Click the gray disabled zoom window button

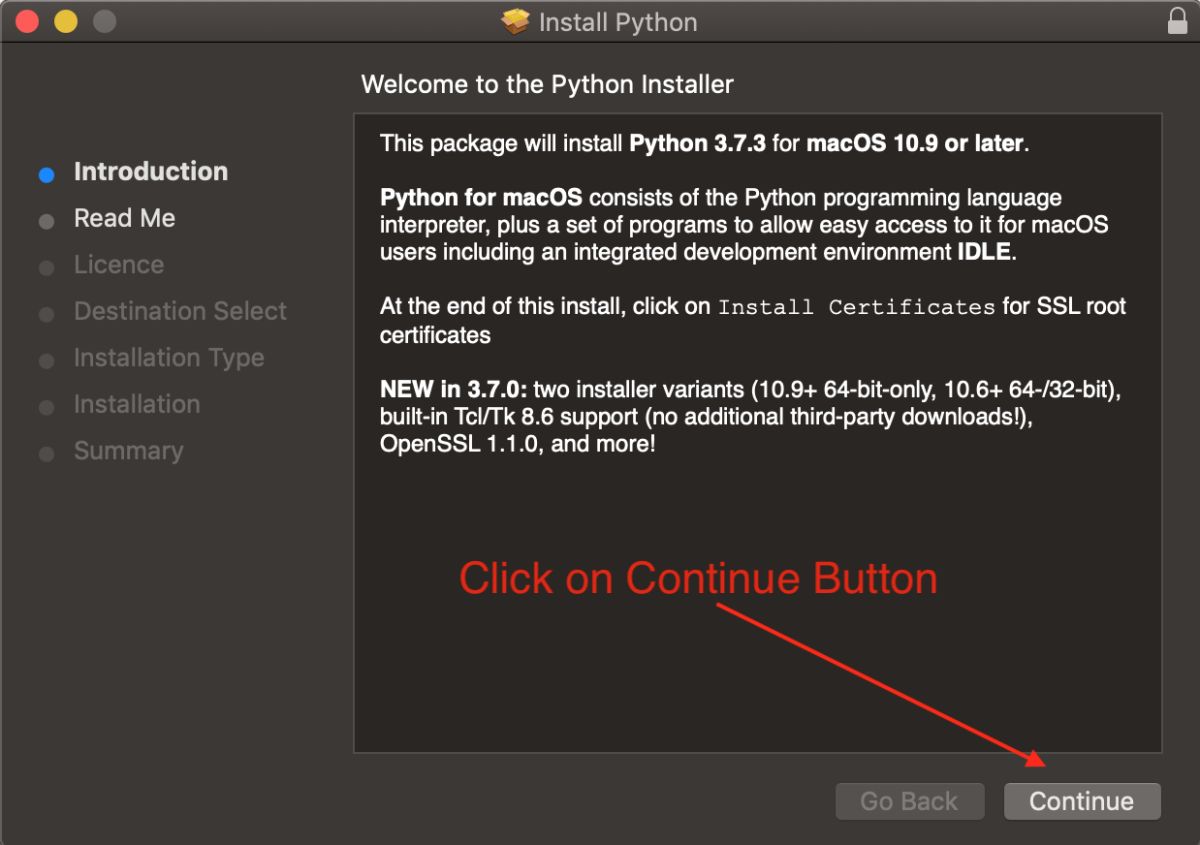[x=104, y=21]
